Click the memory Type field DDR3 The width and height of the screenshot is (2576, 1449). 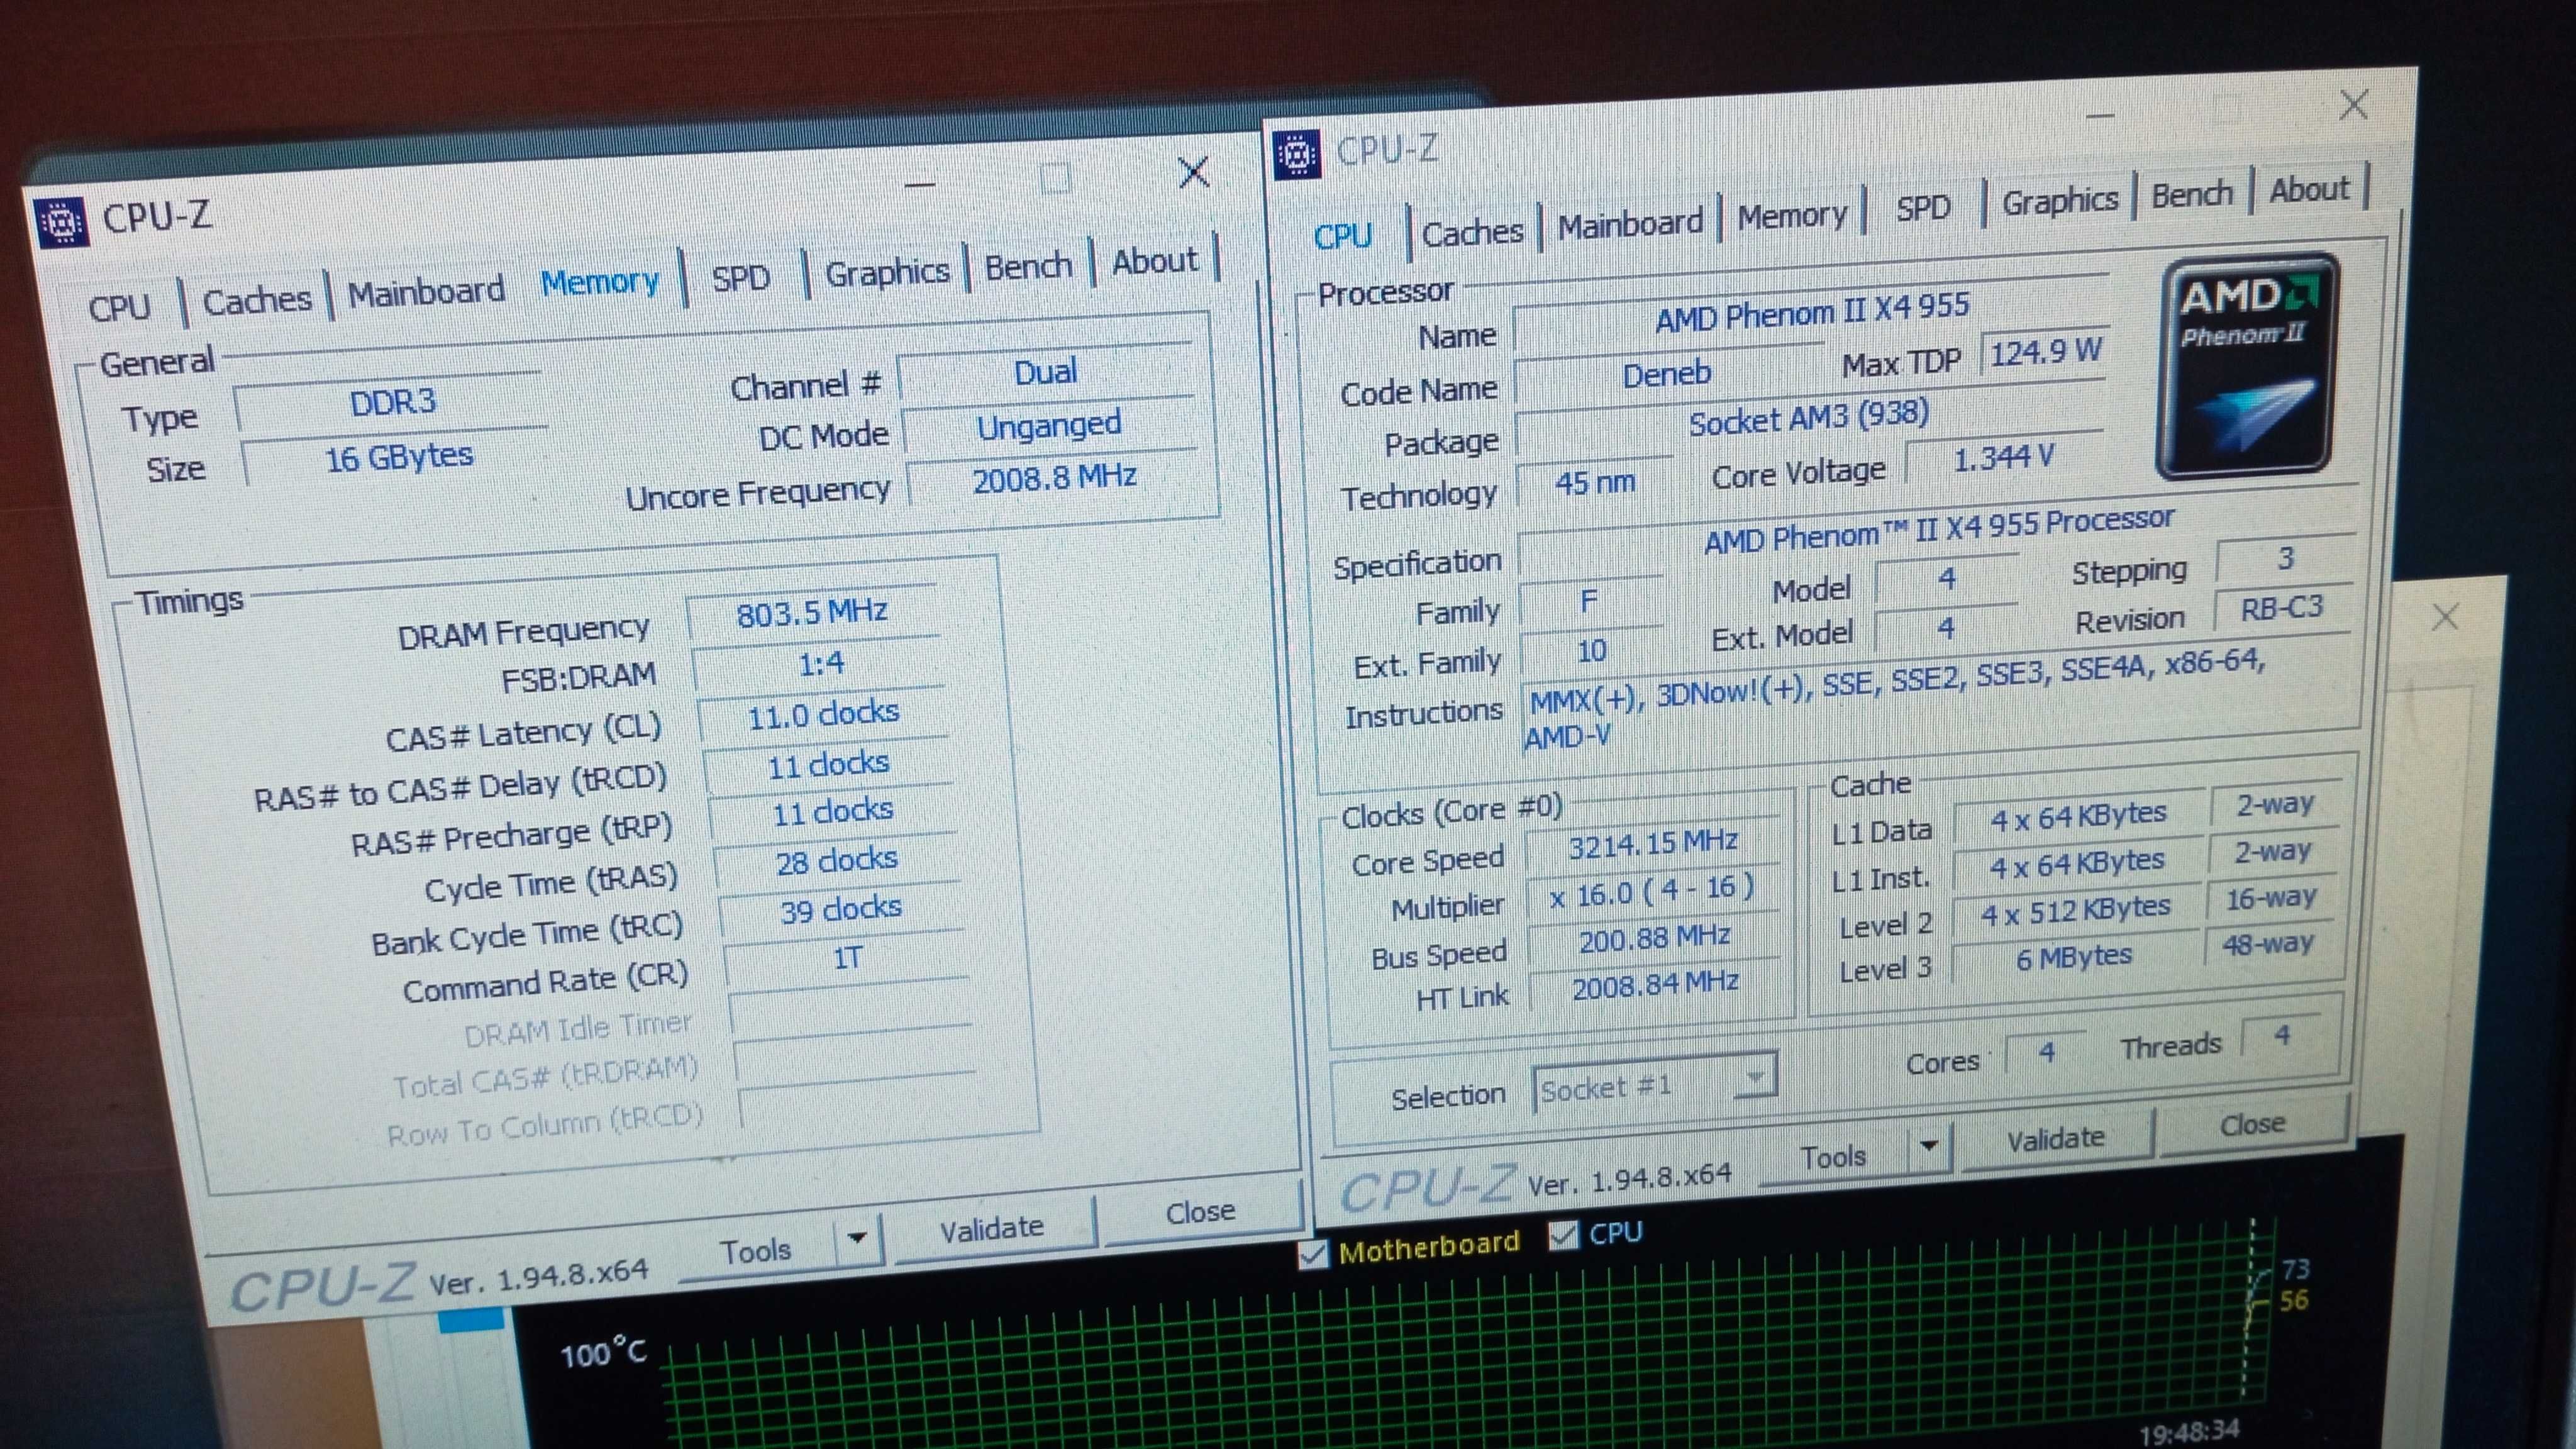click(393, 402)
